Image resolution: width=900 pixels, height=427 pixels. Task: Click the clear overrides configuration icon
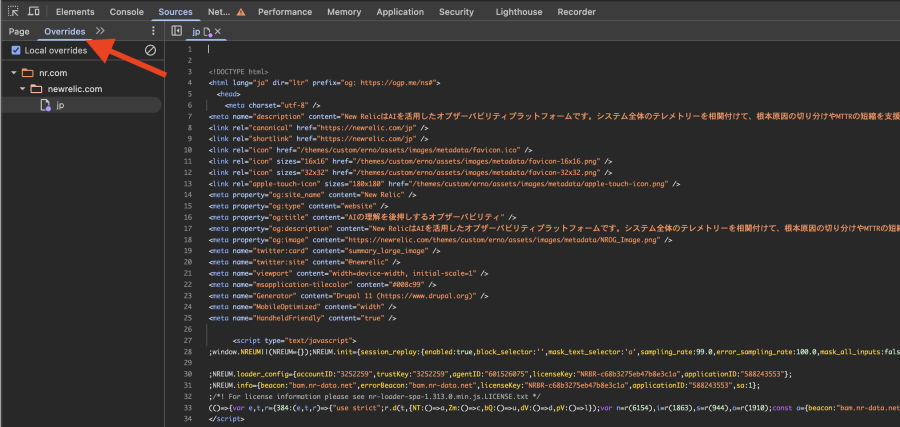(x=150, y=51)
